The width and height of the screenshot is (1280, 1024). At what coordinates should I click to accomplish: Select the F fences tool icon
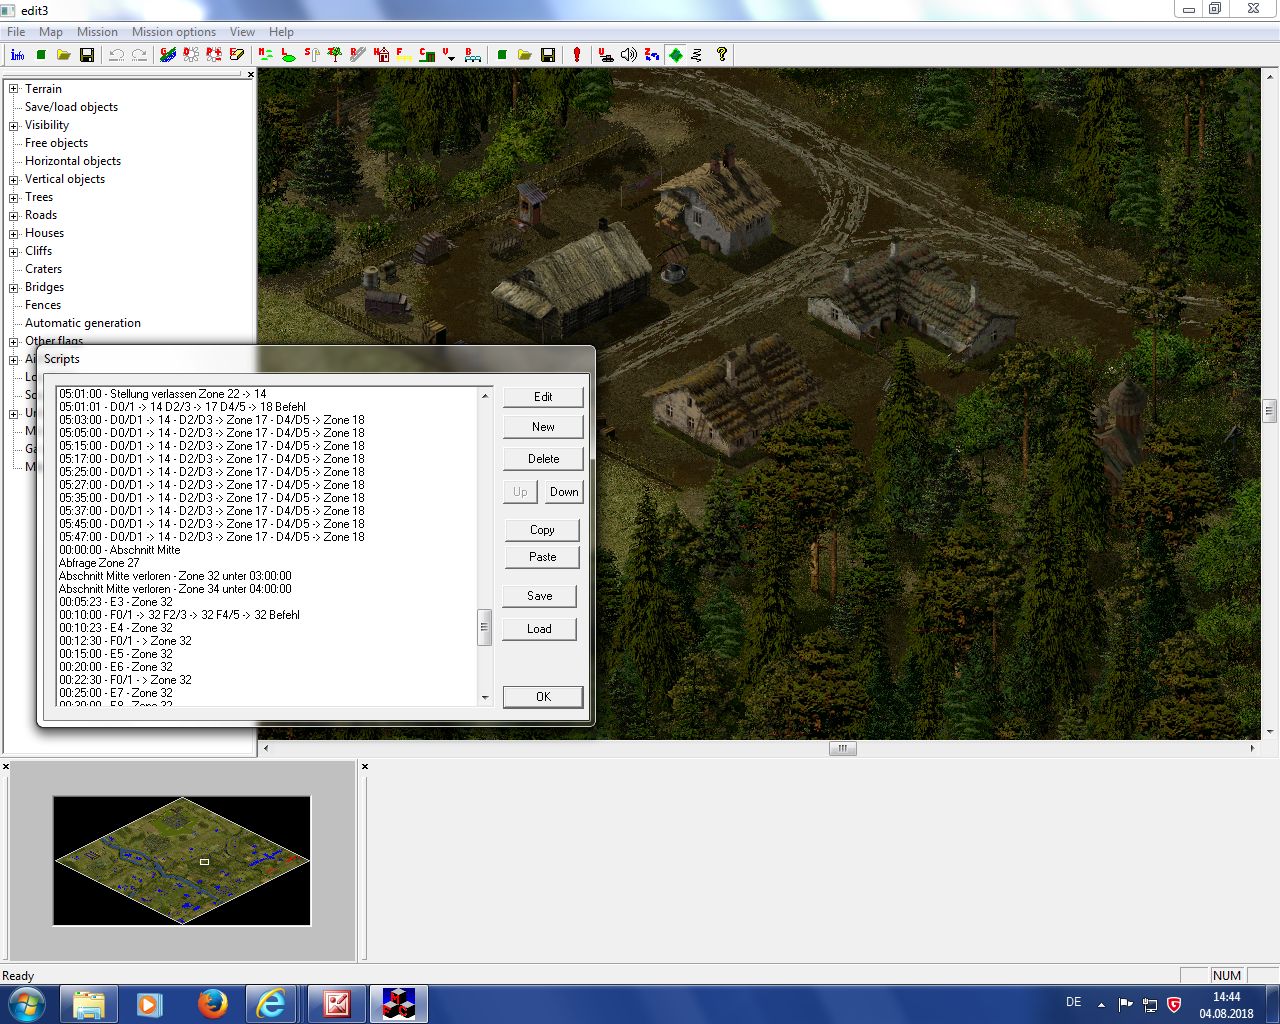(404, 55)
